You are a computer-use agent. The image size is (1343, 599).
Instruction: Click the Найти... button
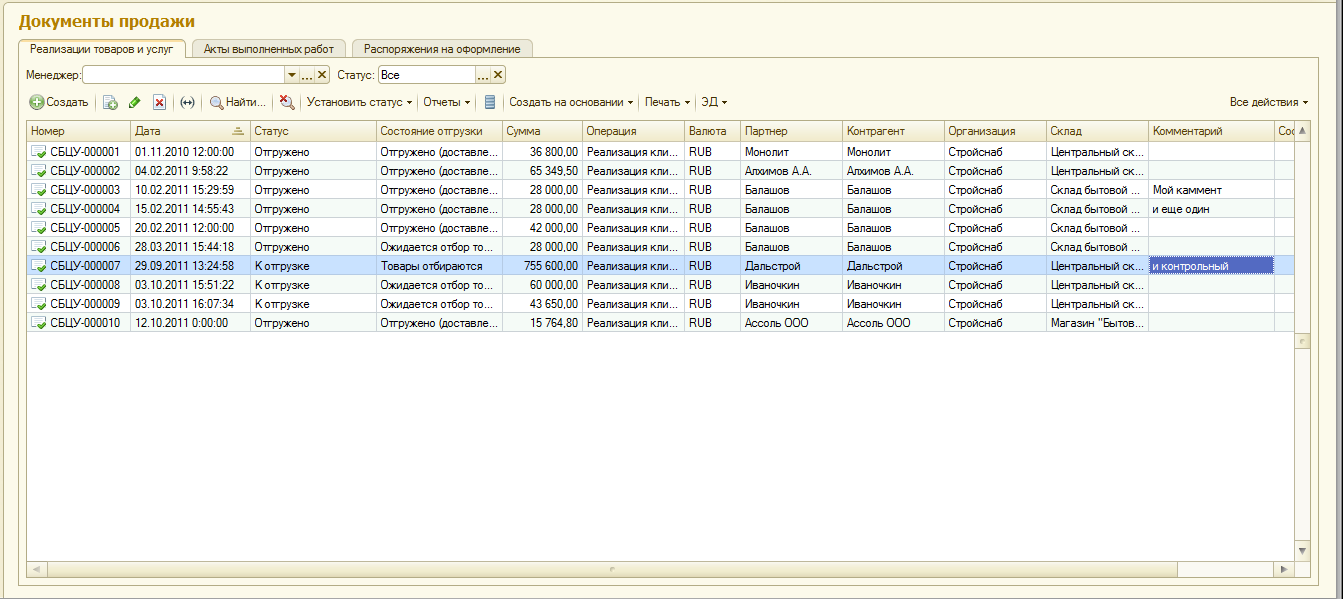[238, 102]
